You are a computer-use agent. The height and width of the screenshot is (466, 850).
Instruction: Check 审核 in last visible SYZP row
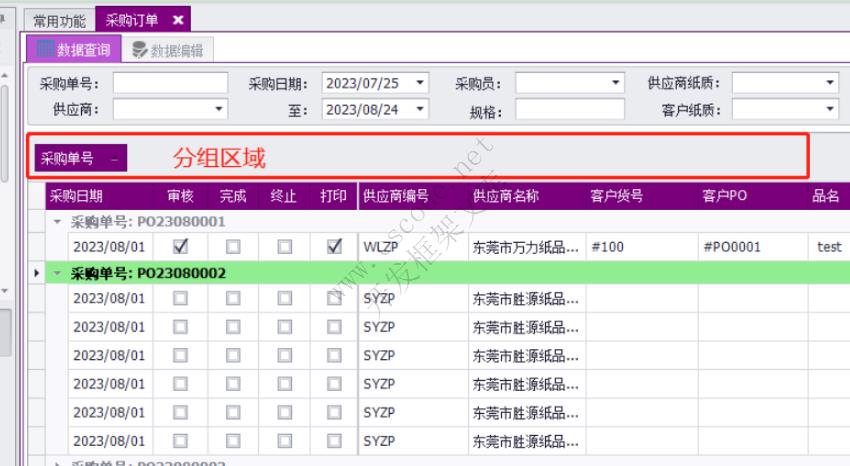(181, 441)
